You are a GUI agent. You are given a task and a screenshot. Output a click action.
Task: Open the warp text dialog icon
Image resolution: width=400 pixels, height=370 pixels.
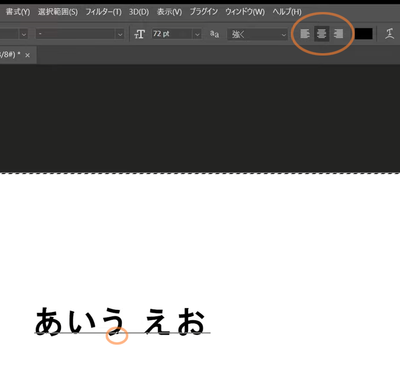point(389,34)
